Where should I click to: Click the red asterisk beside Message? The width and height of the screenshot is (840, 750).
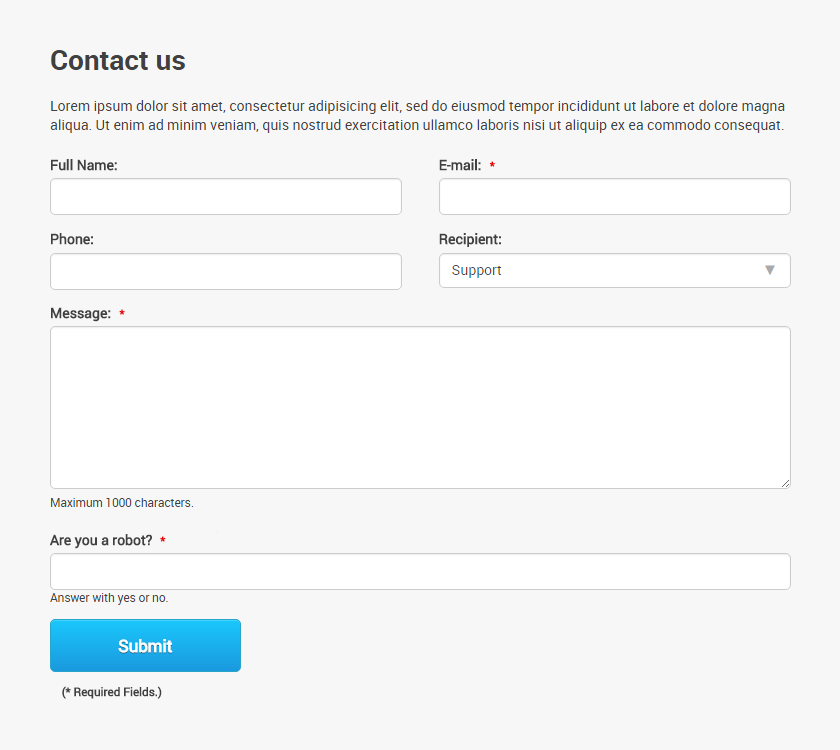(122, 312)
